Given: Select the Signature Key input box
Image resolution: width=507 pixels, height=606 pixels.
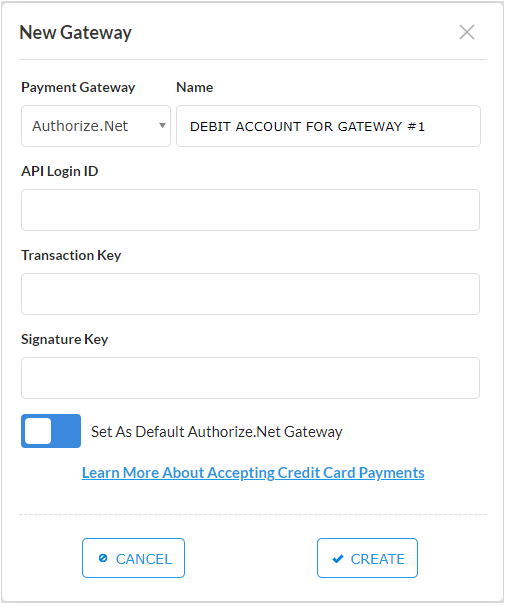Looking at the screenshot, I should [251, 378].
